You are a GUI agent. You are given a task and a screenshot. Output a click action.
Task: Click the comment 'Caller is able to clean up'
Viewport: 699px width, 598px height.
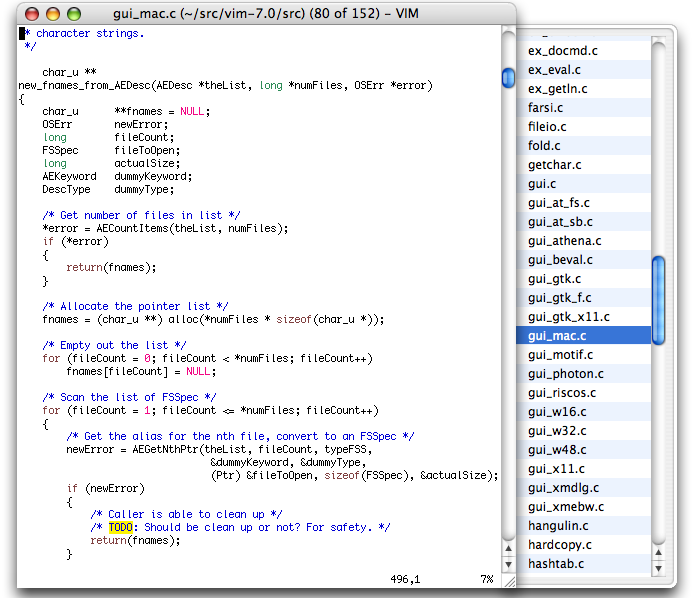[x=186, y=514]
